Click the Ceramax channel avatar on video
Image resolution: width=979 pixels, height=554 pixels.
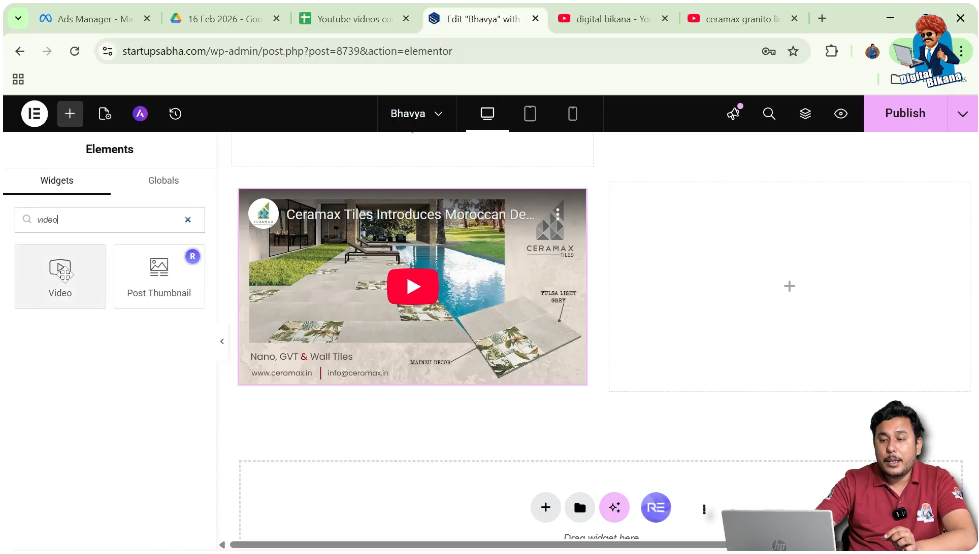[x=263, y=214]
